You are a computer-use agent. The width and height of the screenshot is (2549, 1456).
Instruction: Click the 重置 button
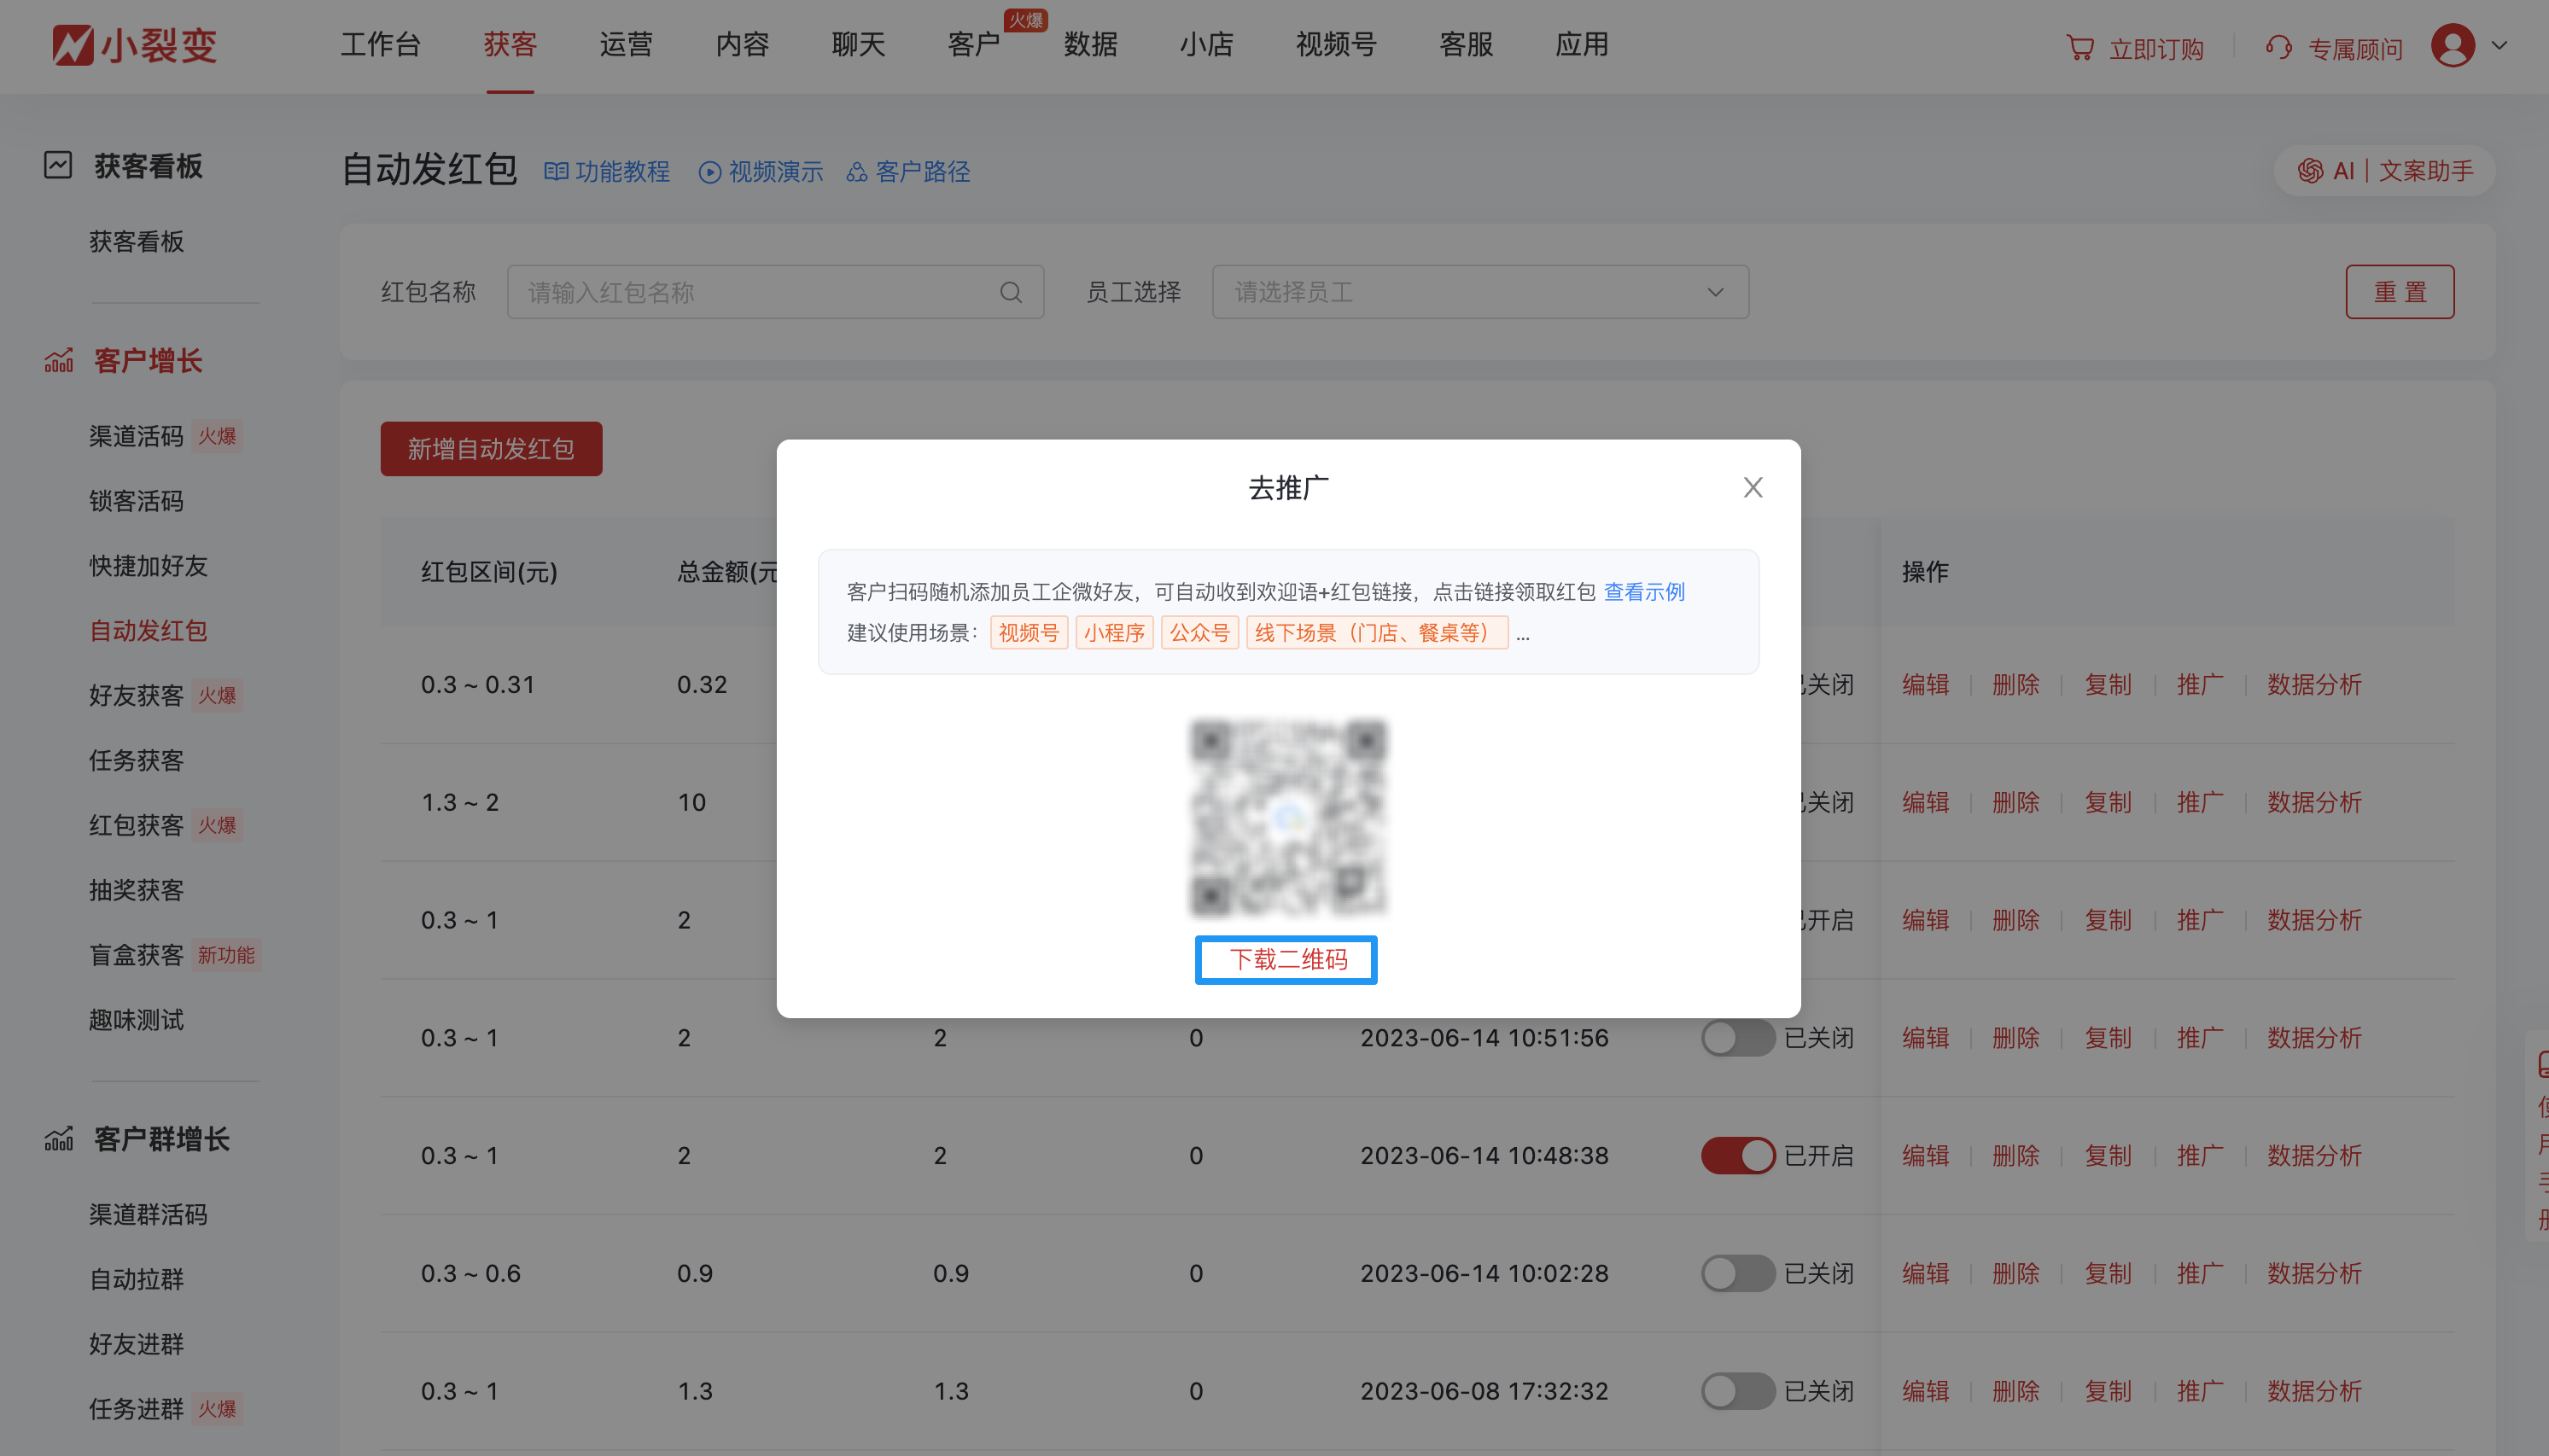[2400, 292]
